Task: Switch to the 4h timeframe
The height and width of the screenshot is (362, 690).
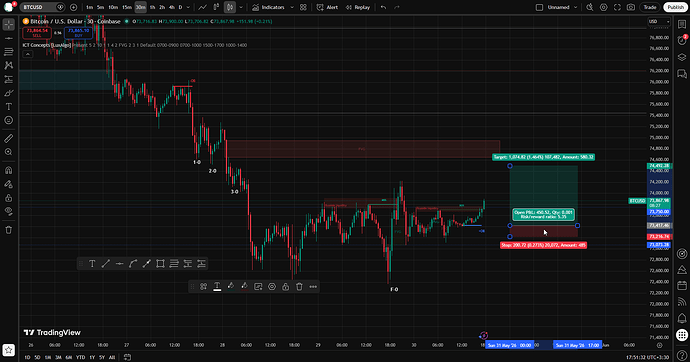Action: click(x=172, y=7)
